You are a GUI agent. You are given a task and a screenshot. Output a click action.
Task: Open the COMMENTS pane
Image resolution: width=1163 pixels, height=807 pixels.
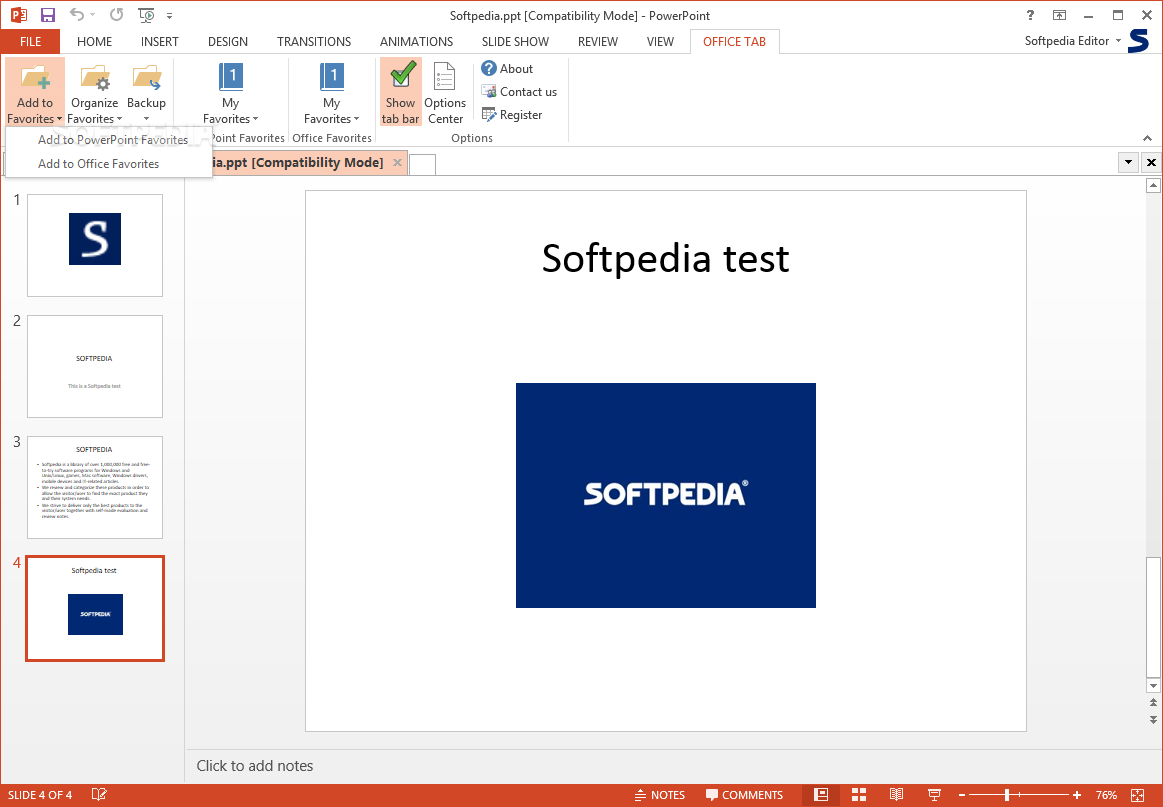pyautogui.click(x=745, y=794)
